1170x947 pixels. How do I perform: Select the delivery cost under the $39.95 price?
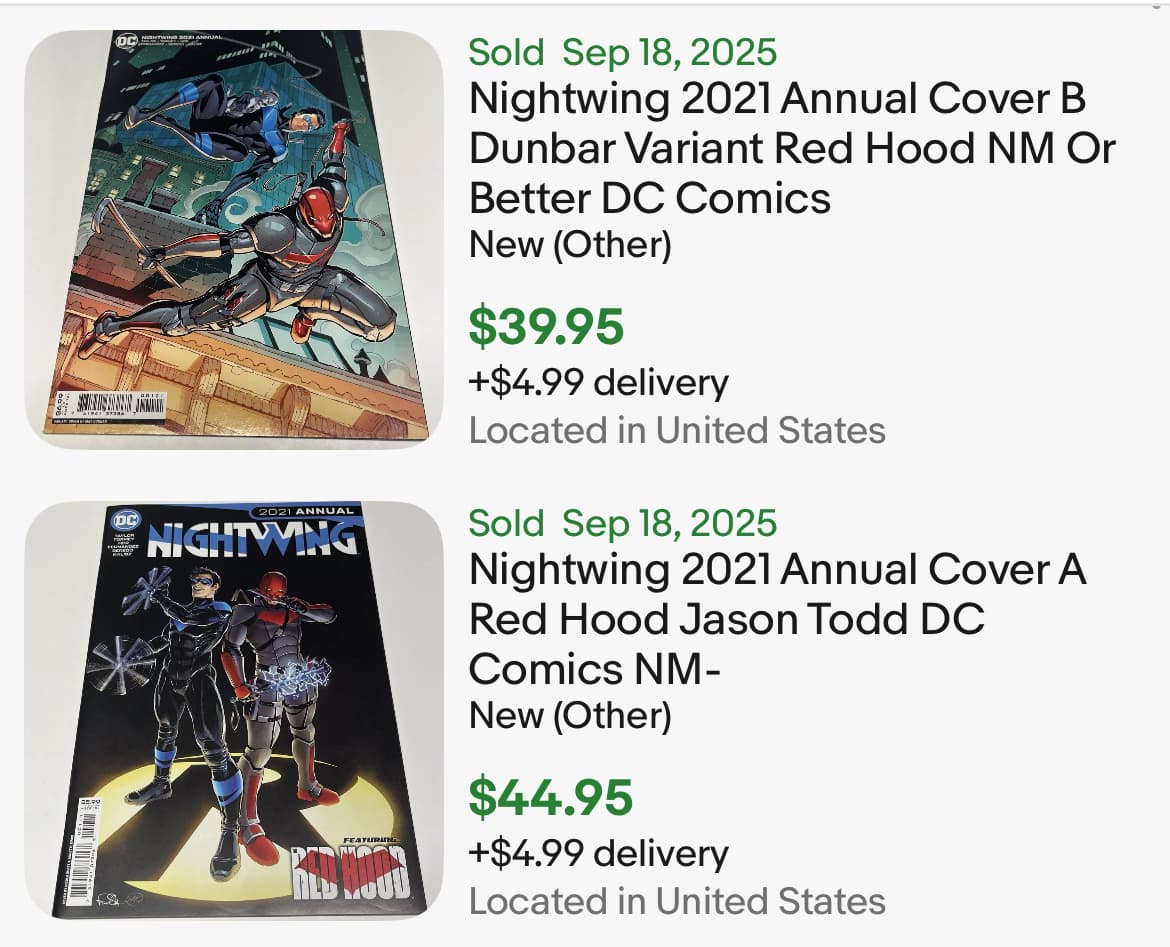[598, 382]
